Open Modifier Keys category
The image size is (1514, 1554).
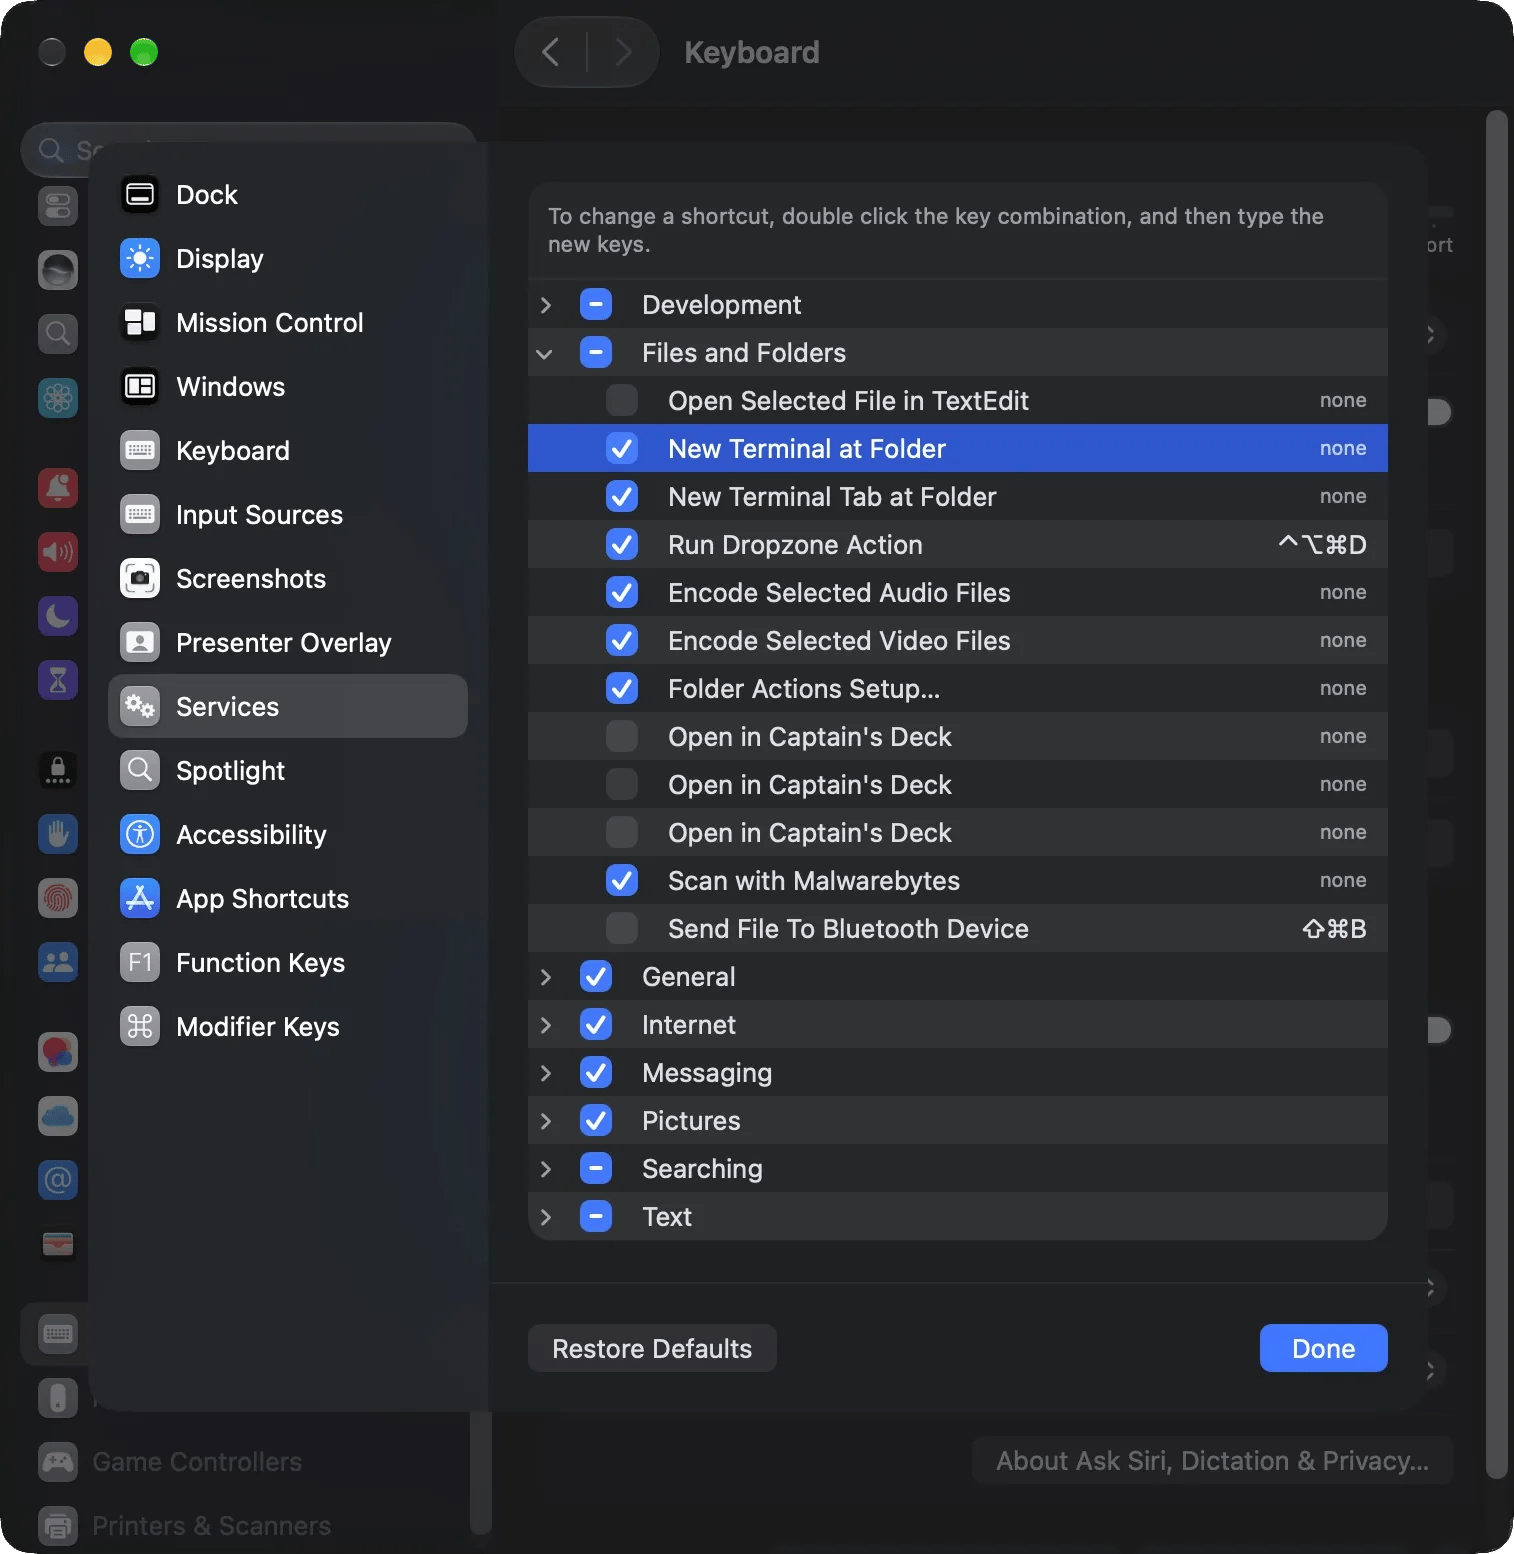(x=288, y=1026)
